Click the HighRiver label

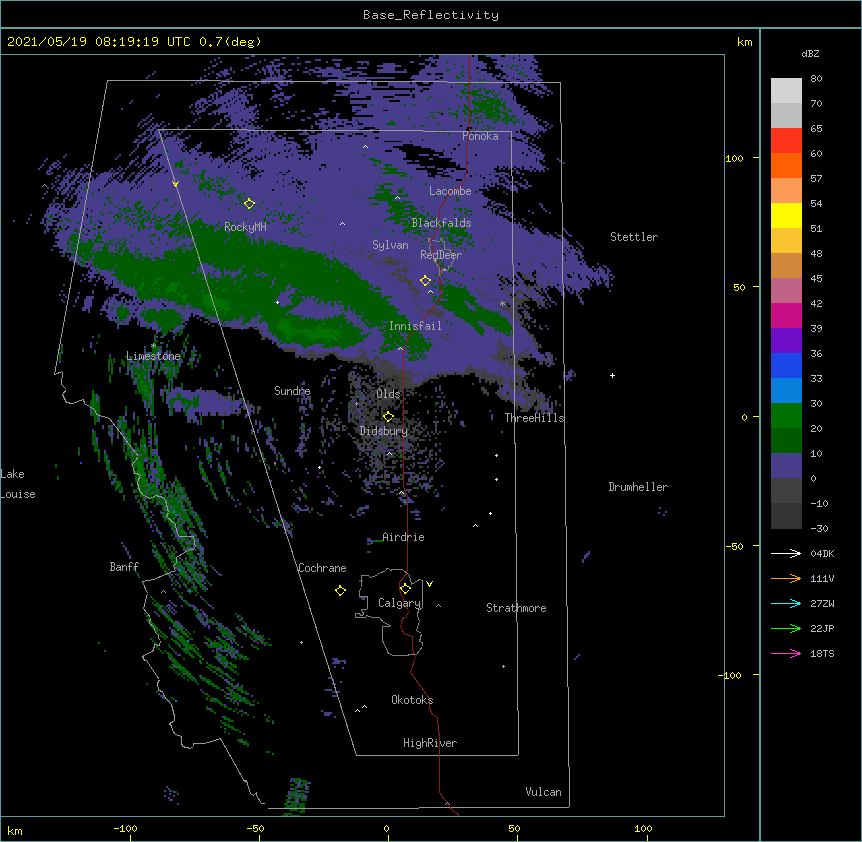click(x=430, y=743)
